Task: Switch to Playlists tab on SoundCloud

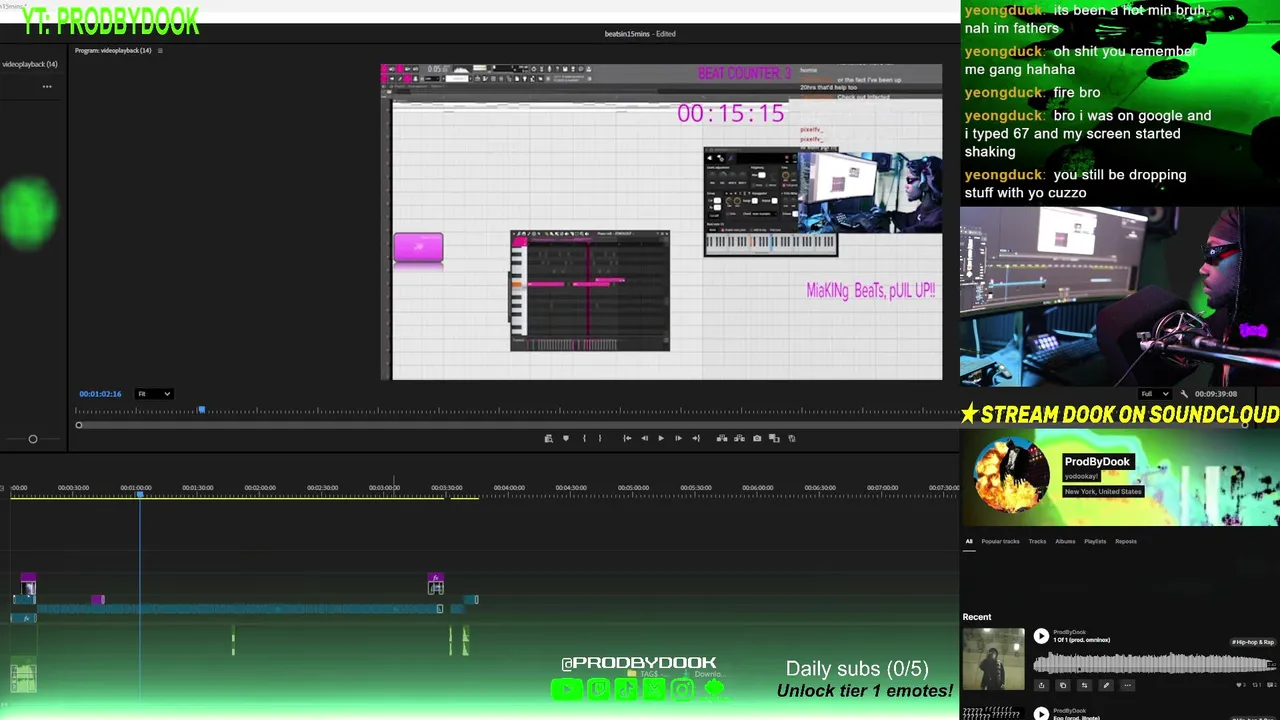Action: (1095, 541)
